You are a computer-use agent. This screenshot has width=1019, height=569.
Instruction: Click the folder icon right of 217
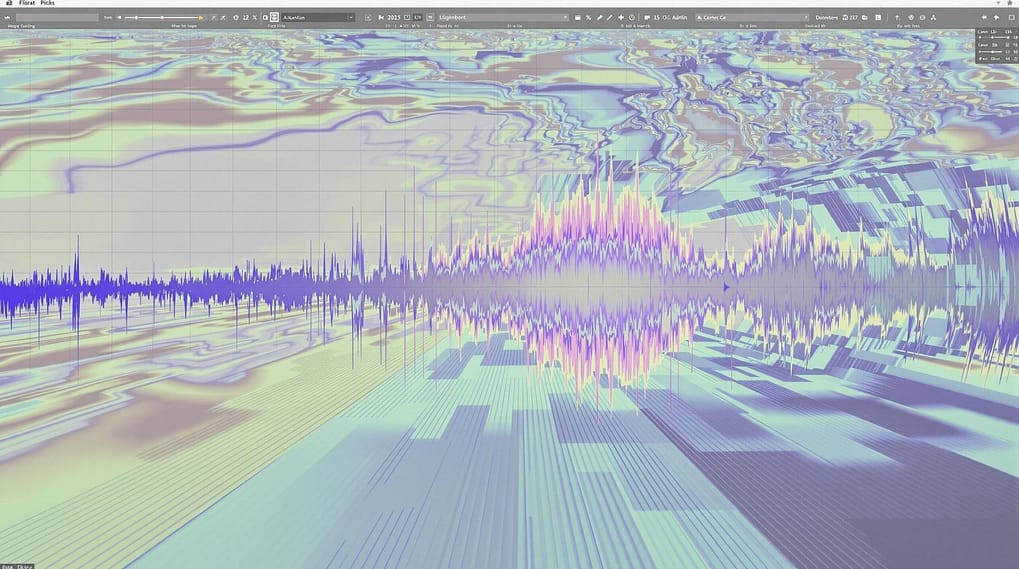865,18
